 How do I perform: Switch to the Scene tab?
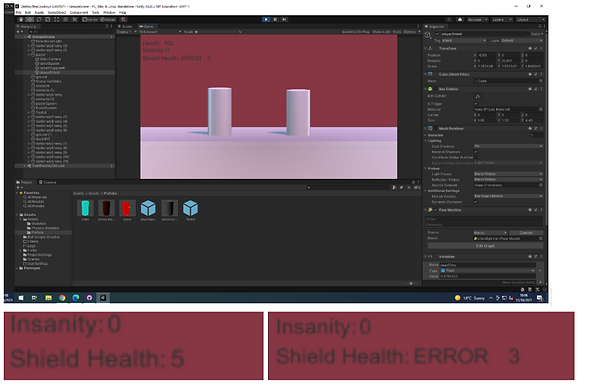pos(125,26)
